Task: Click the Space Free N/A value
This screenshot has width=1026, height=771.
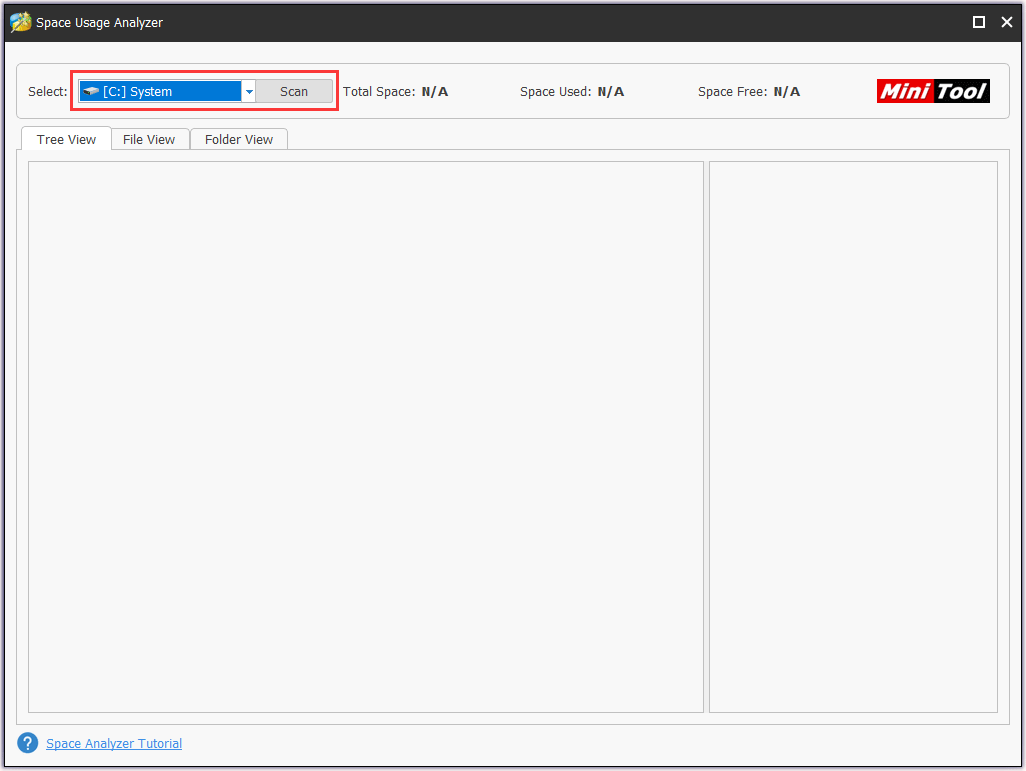Action: click(x=787, y=92)
